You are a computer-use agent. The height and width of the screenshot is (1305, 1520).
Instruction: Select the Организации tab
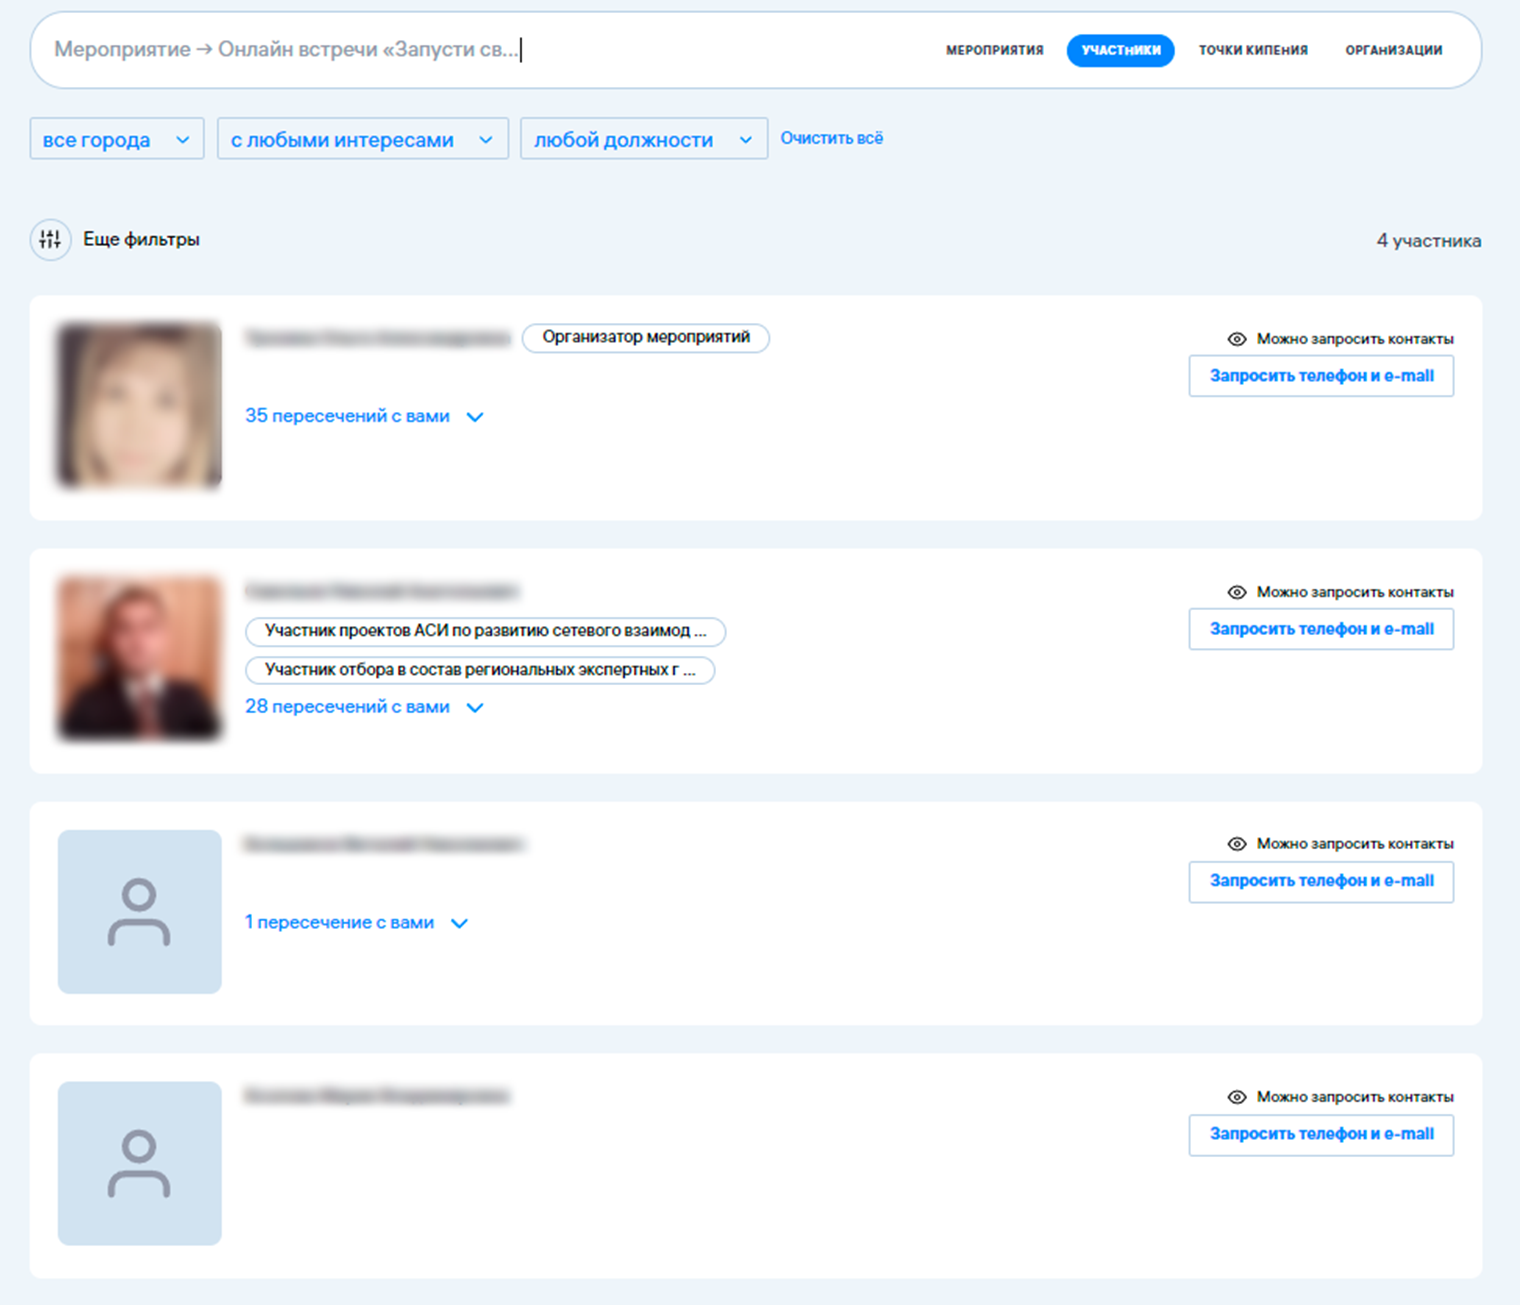[1393, 50]
